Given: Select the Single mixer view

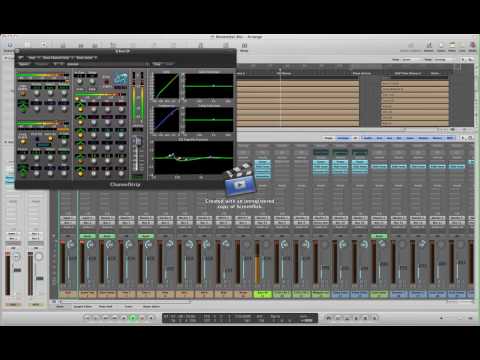Looking at the screenshot, I should click(329, 138).
